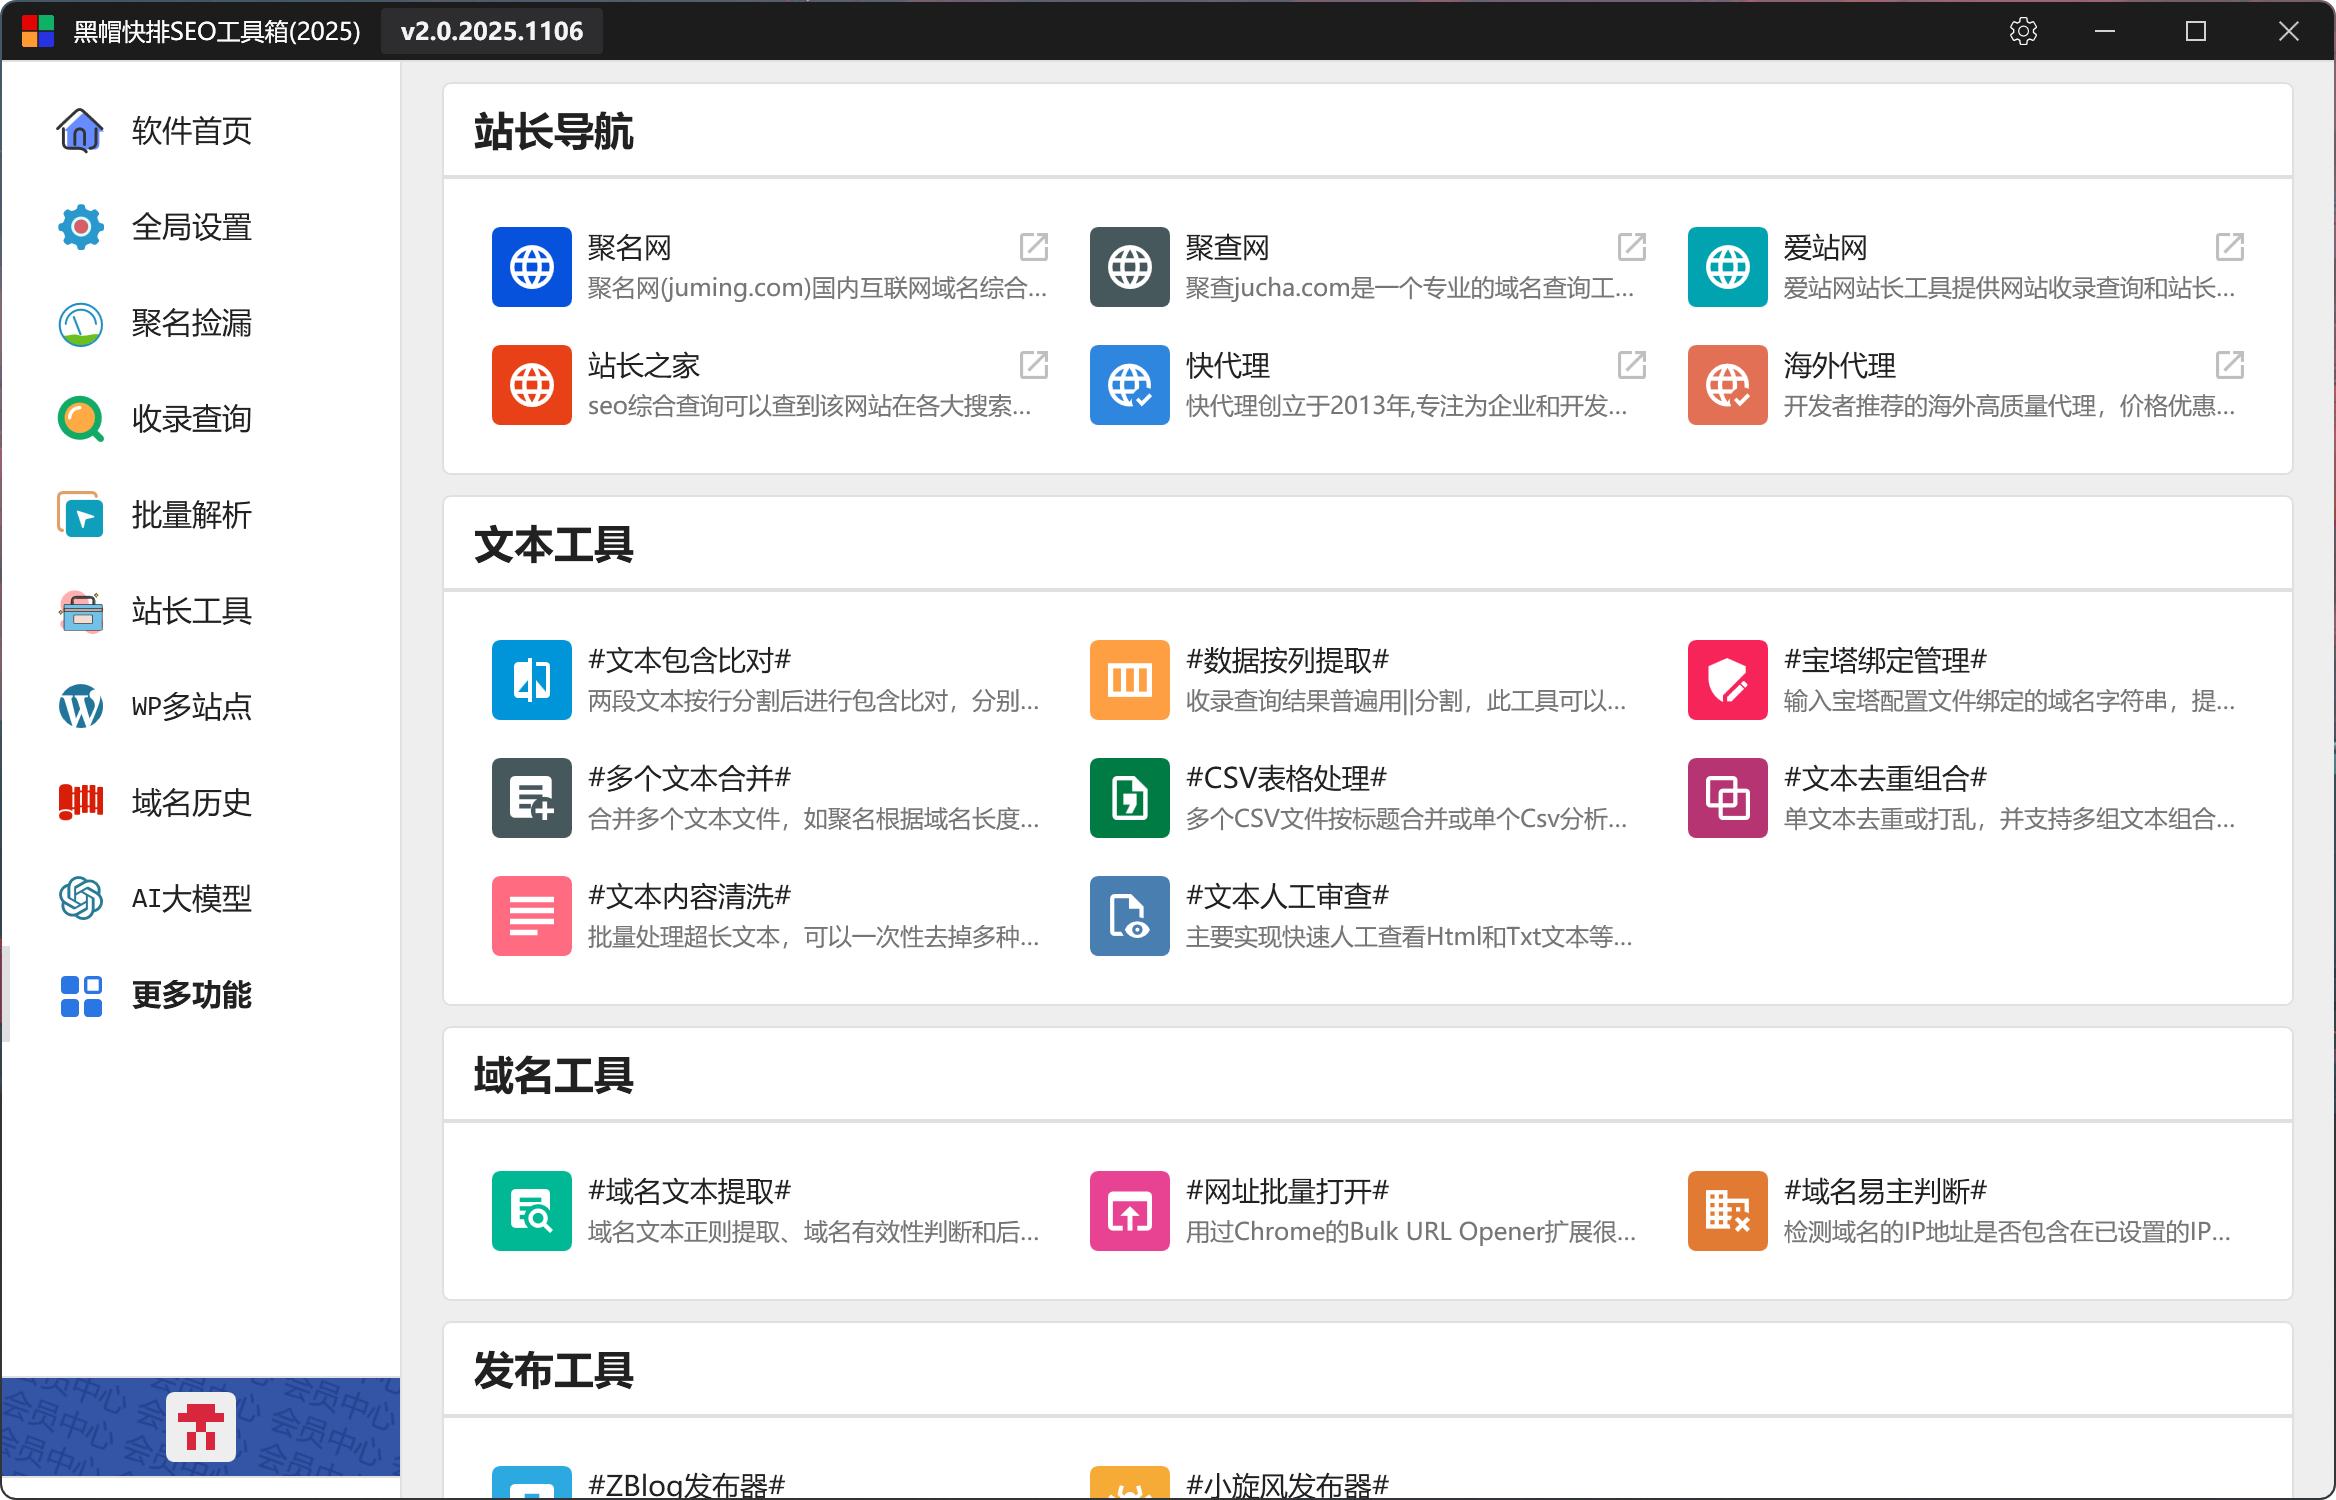Image resolution: width=2336 pixels, height=1500 pixels.
Task: Open the 宝塔绑定管理 shield icon
Action: coord(1727,680)
